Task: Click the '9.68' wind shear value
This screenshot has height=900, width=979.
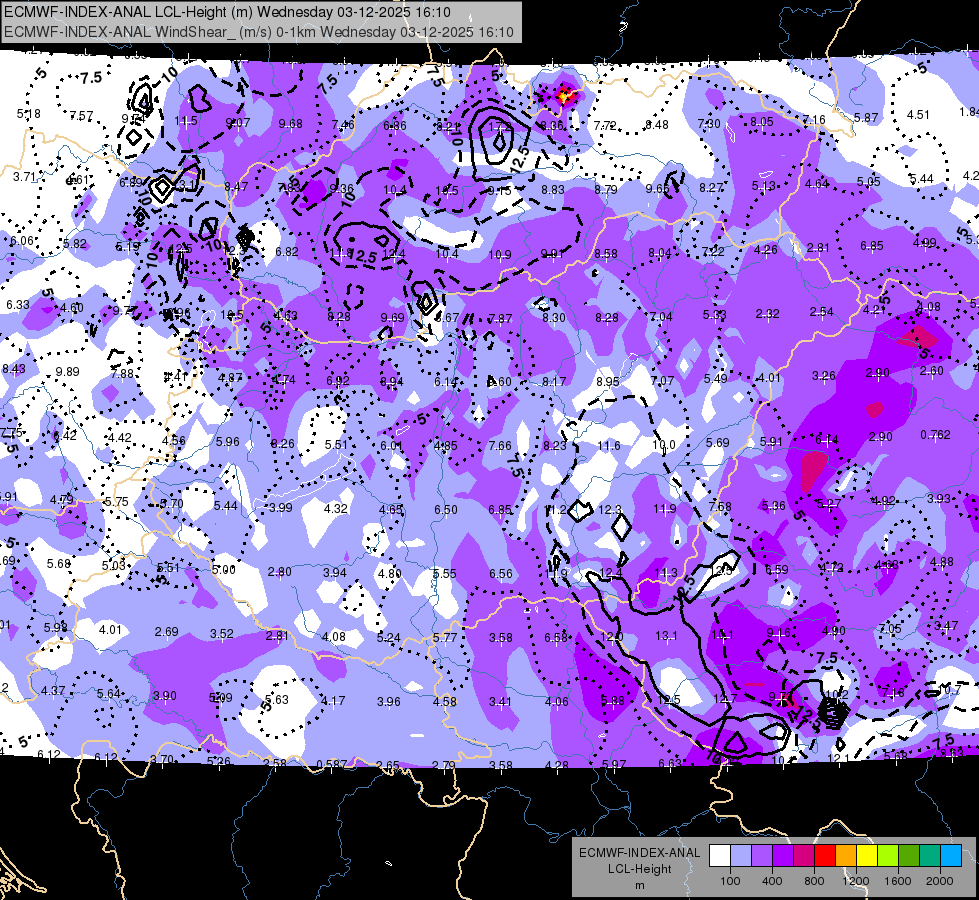Action: tap(290, 124)
